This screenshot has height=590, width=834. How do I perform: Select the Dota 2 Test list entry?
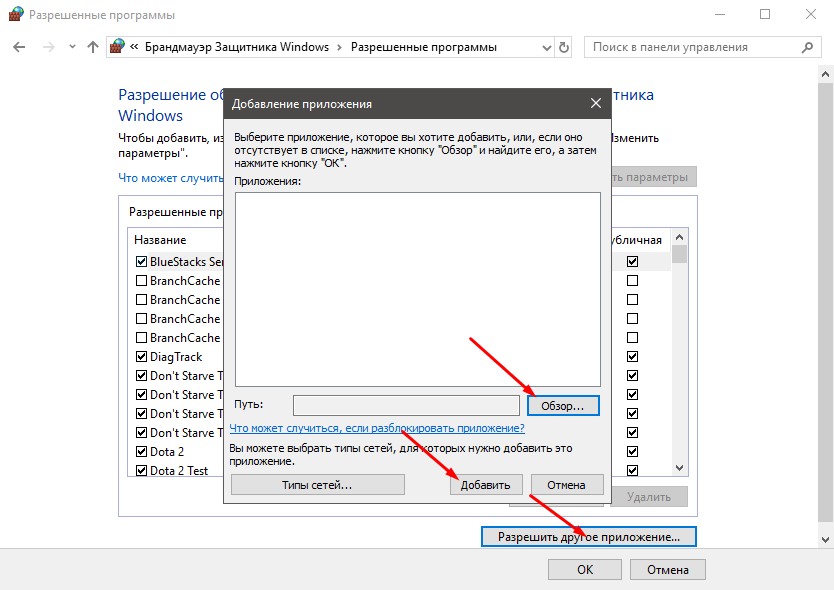pos(179,471)
